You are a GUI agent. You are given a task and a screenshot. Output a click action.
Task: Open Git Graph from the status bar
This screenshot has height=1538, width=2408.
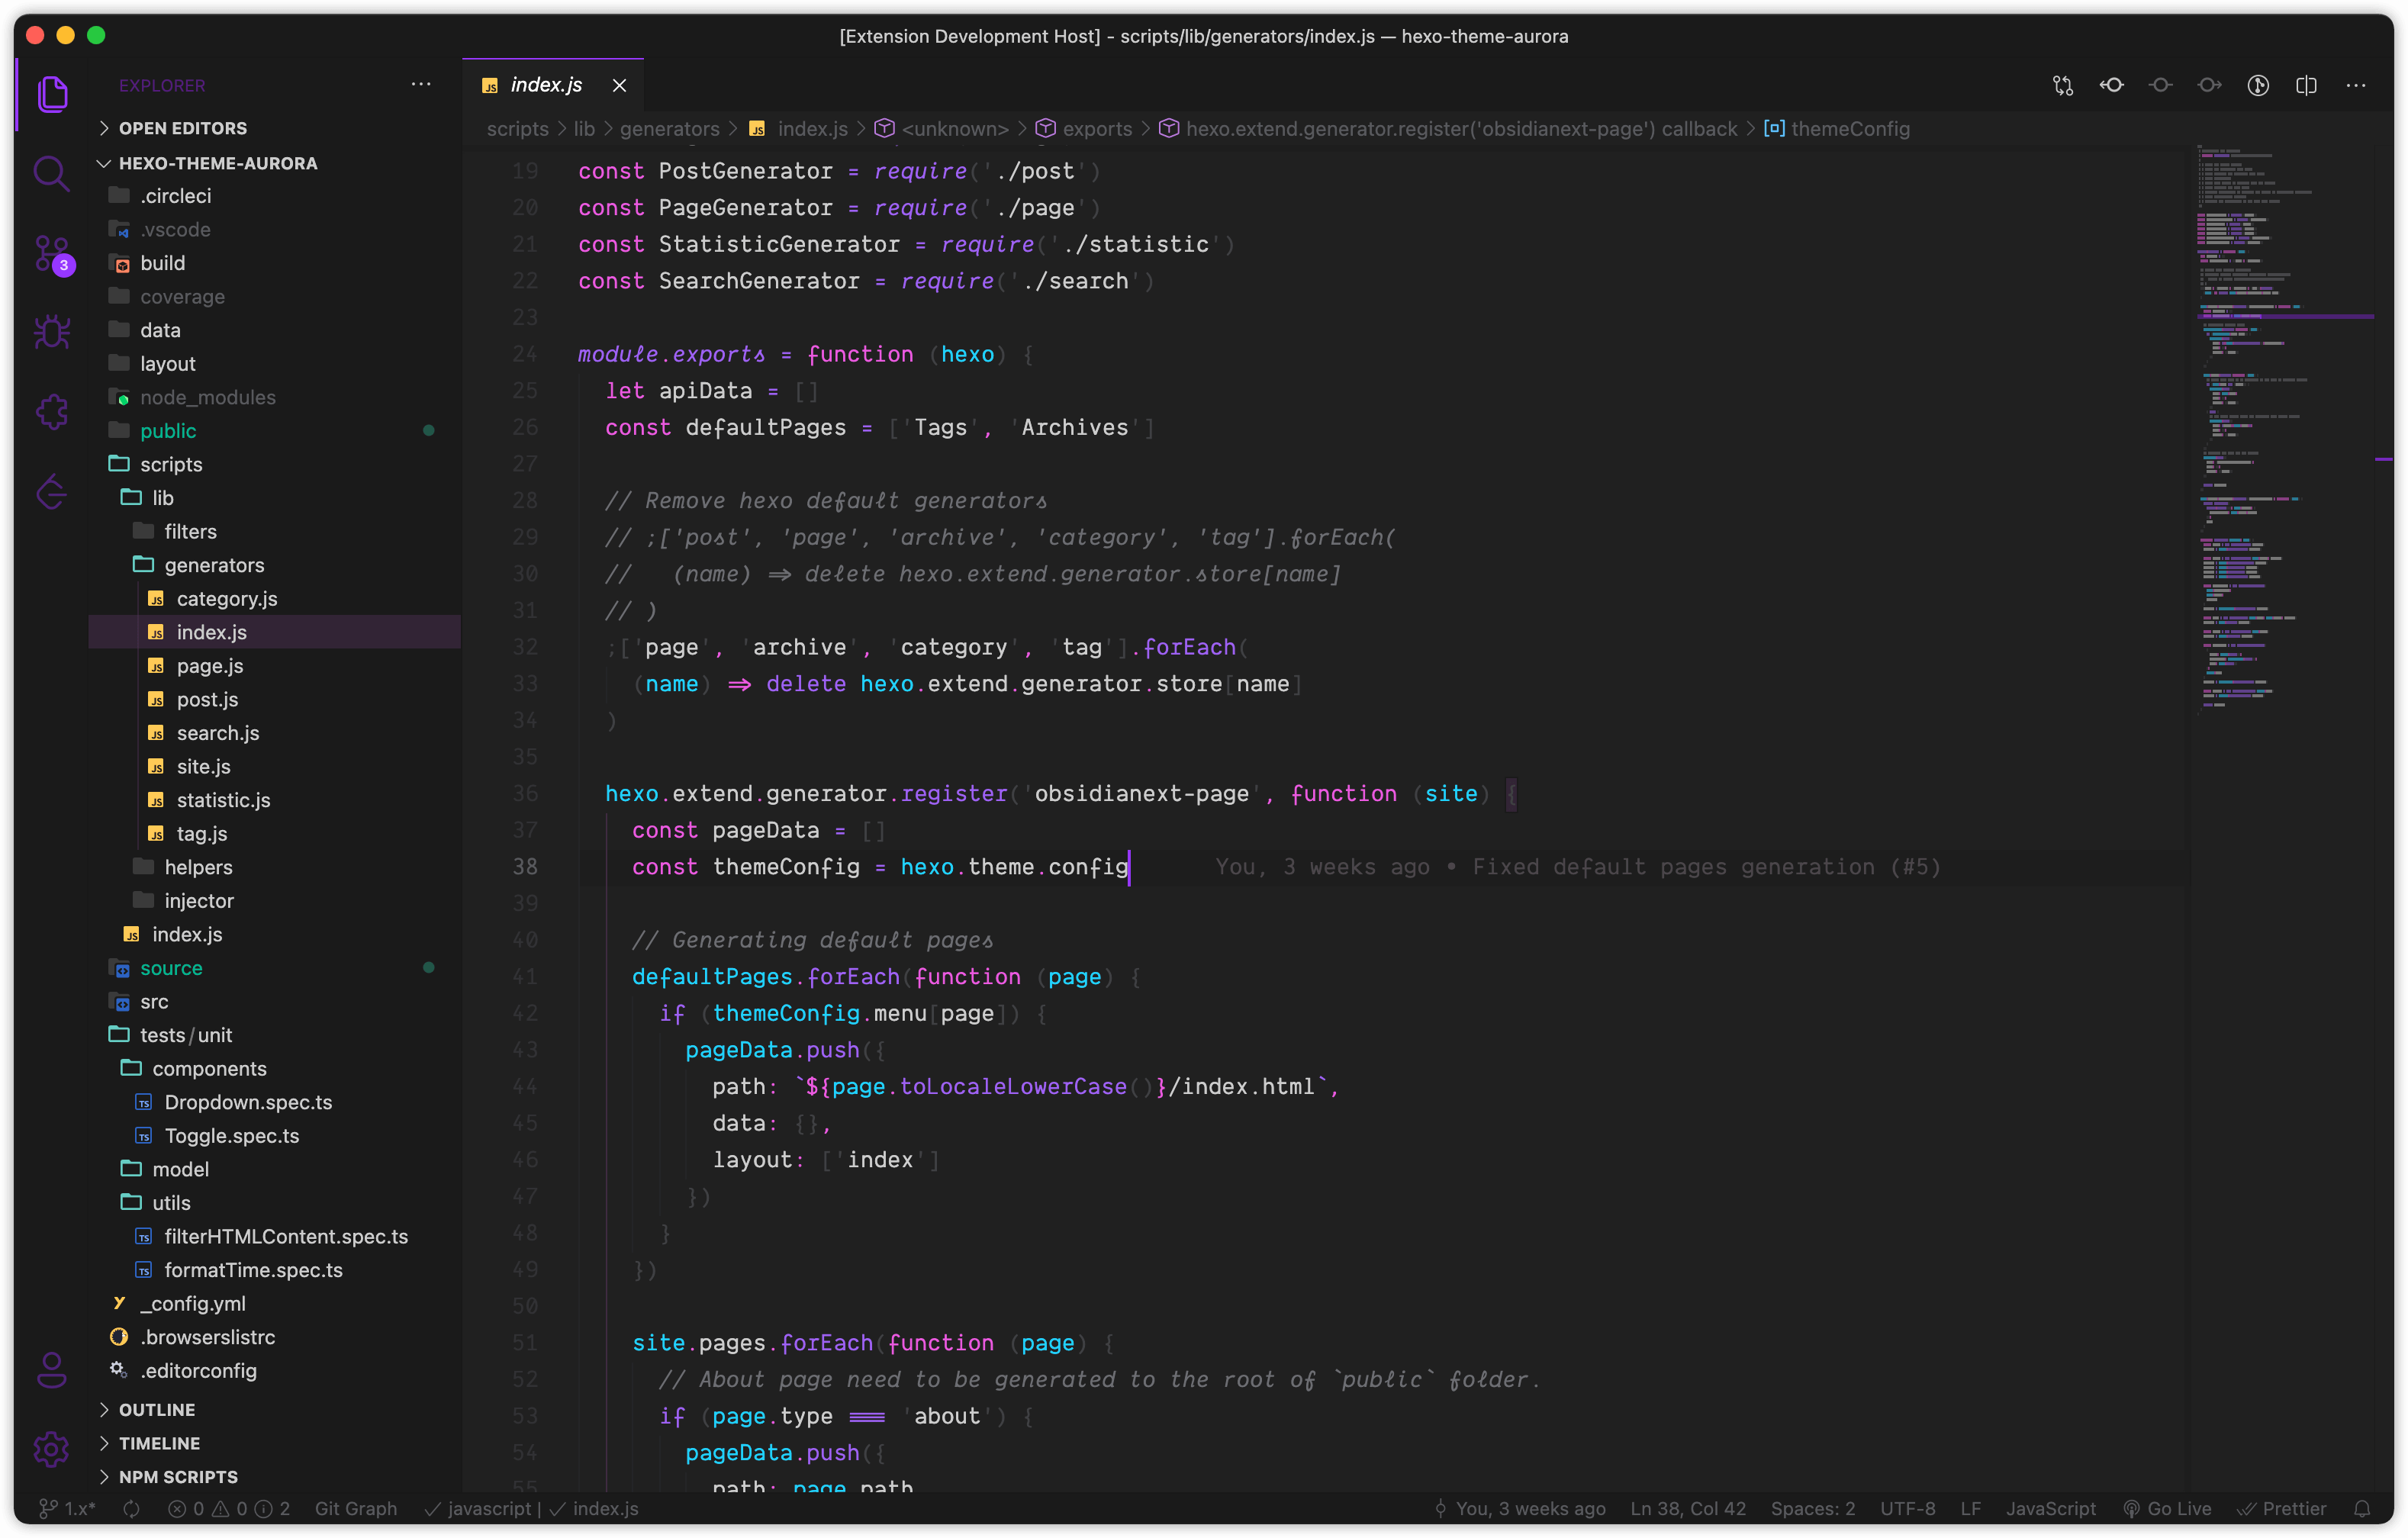point(356,1508)
